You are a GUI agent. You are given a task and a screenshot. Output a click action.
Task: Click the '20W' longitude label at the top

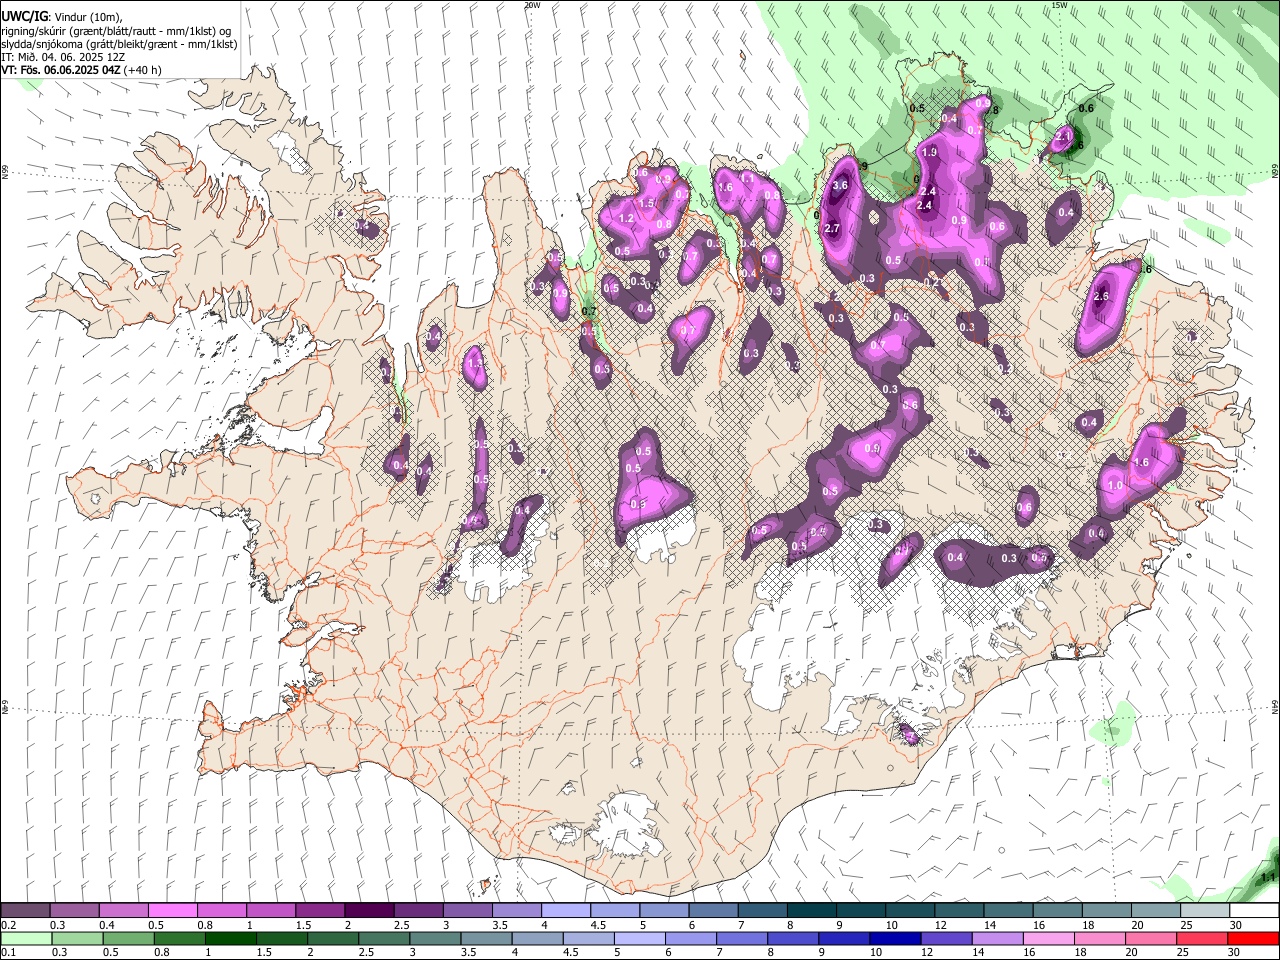point(532,5)
